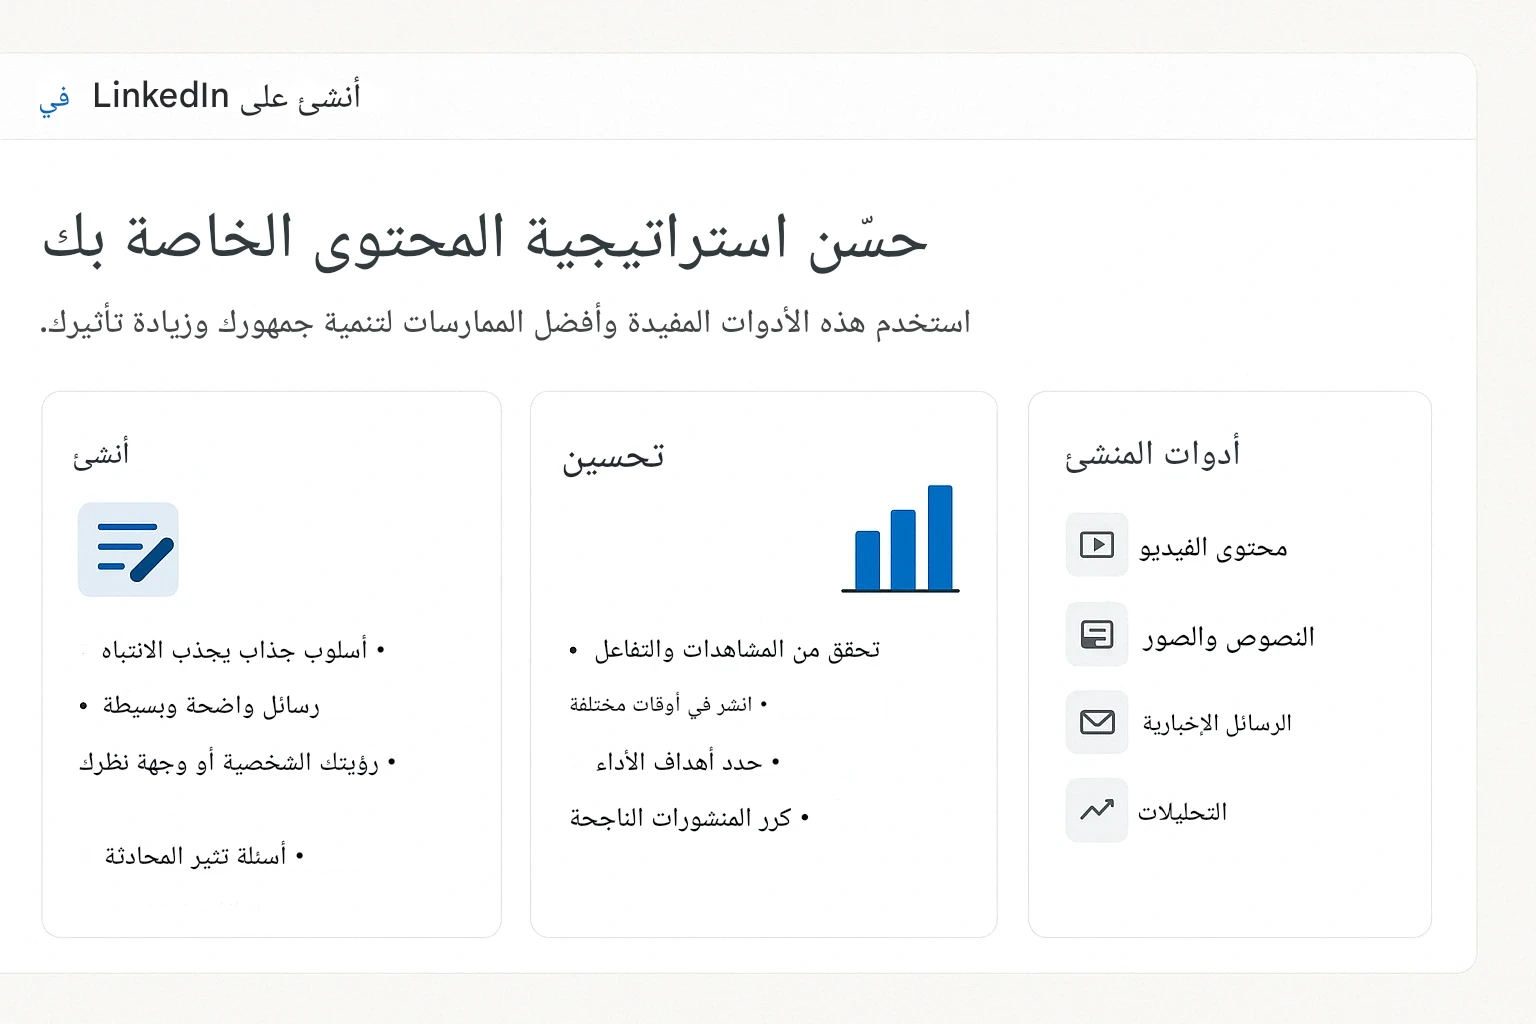Click main heading حسّن استراتيجية المحتوى الخاصة بك
Screen dimensions: 1536x1024
[485, 241]
